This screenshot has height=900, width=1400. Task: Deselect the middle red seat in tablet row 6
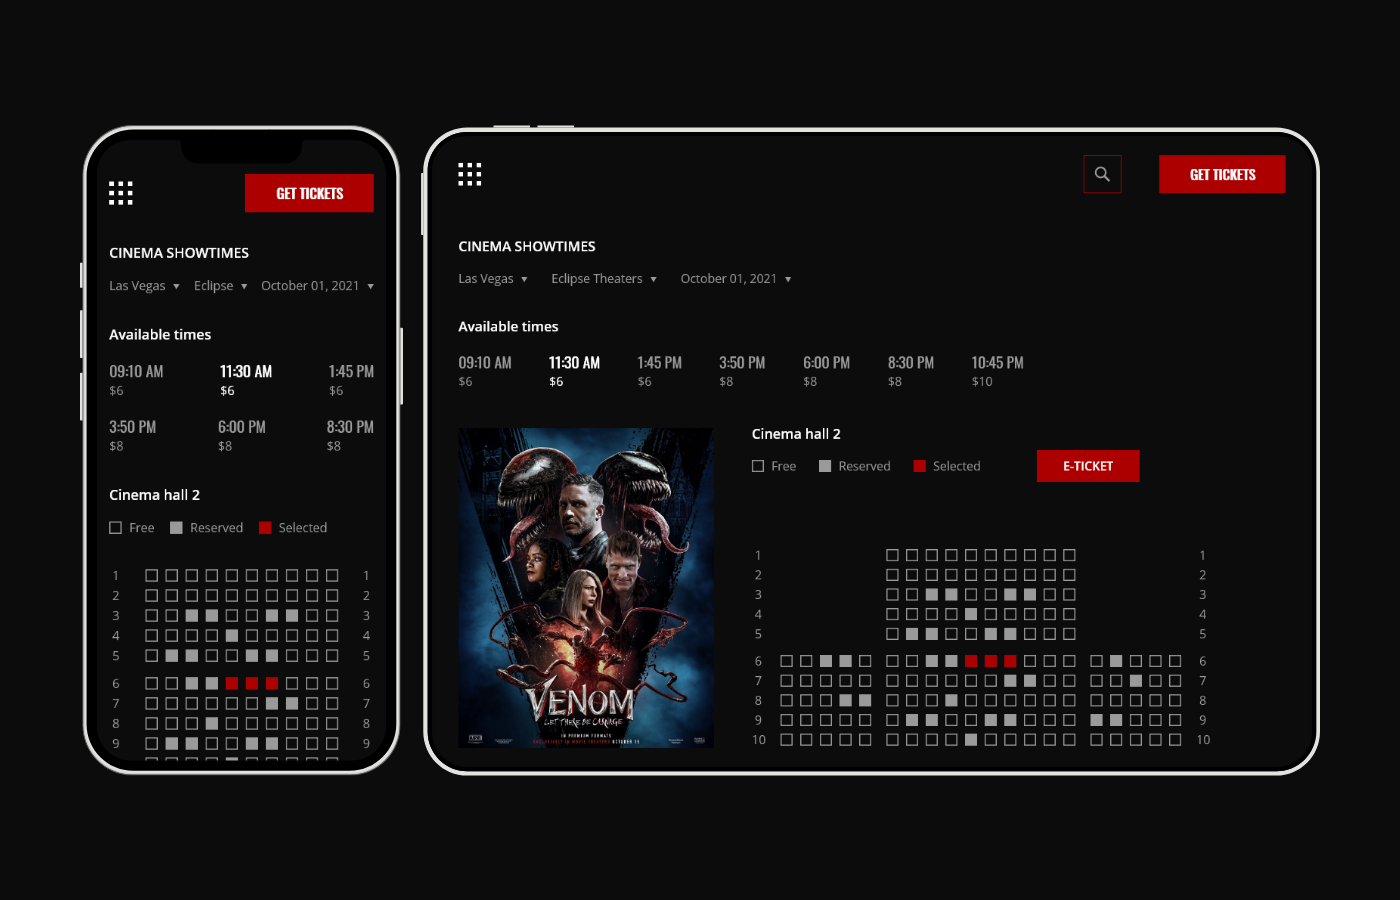click(x=991, y=661)
